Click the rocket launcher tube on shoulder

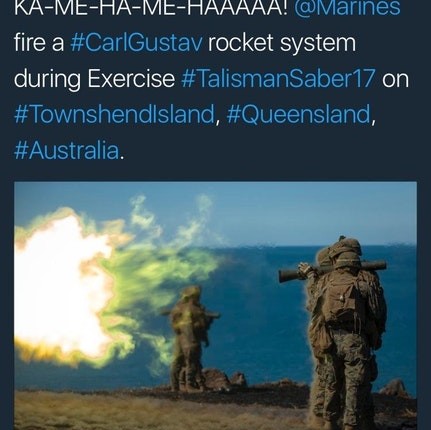point(332,270)
